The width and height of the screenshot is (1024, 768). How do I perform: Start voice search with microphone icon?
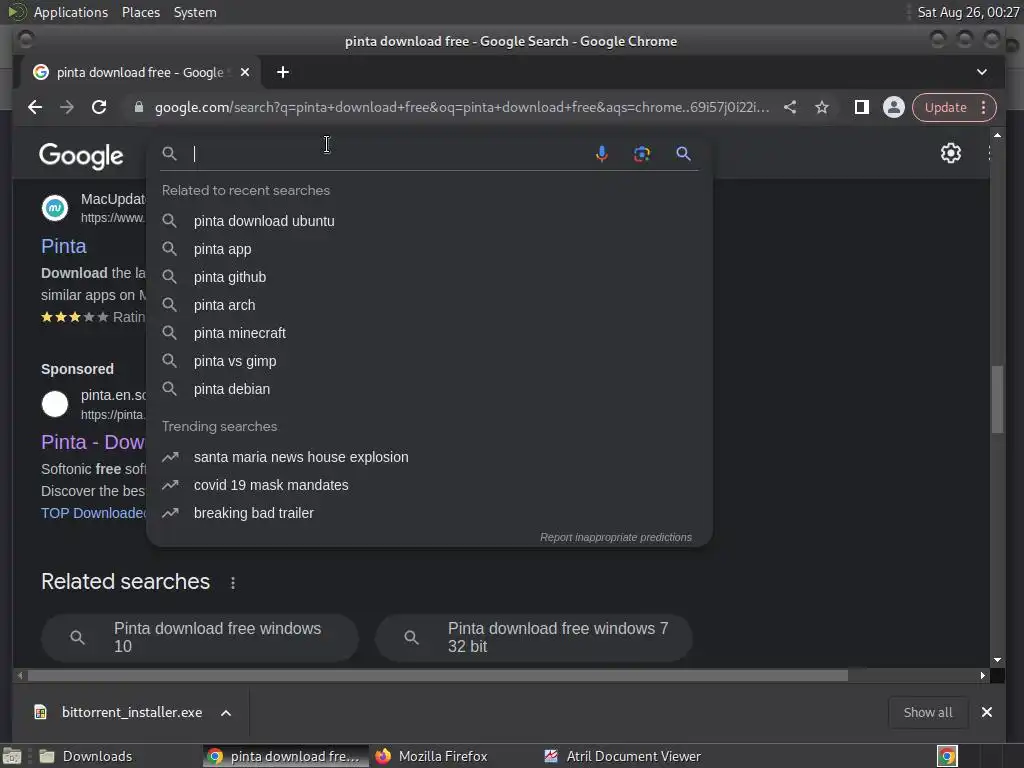(601, 153)
